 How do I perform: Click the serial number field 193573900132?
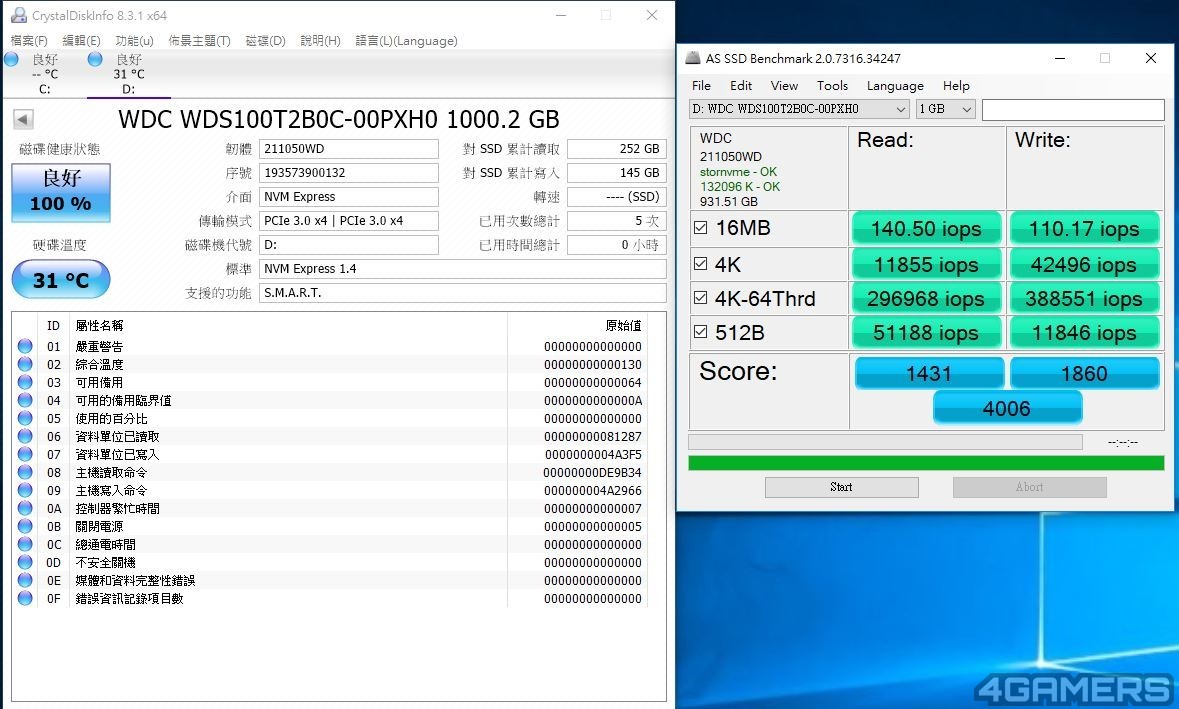point(349,173)
